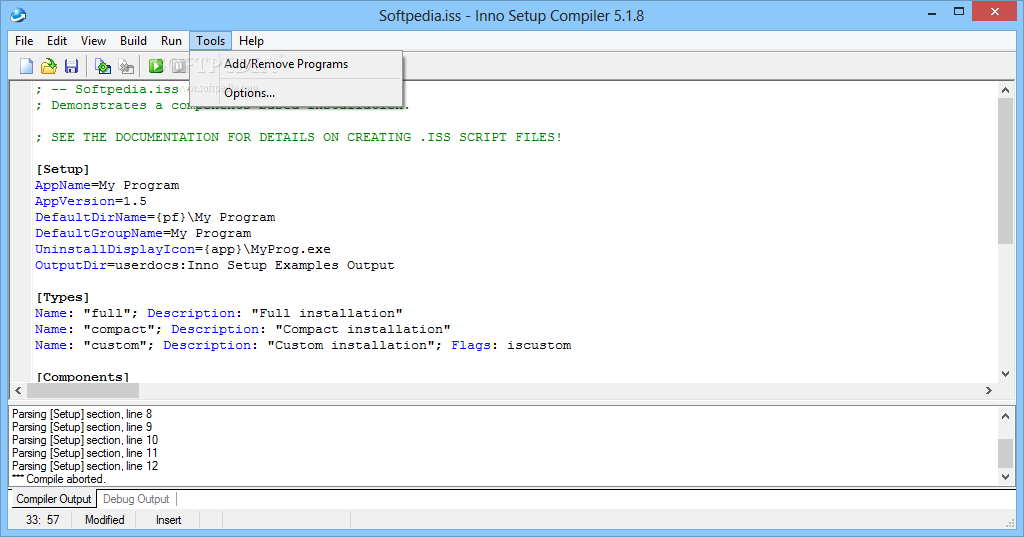Click output pane scrollbar up arrow
This screenshot has width=1024, height=537.
(1005, 415)
